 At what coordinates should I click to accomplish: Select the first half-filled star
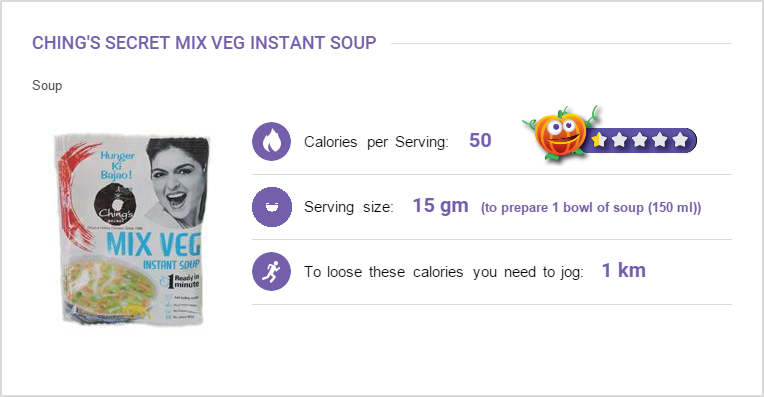tap(599, 140)
